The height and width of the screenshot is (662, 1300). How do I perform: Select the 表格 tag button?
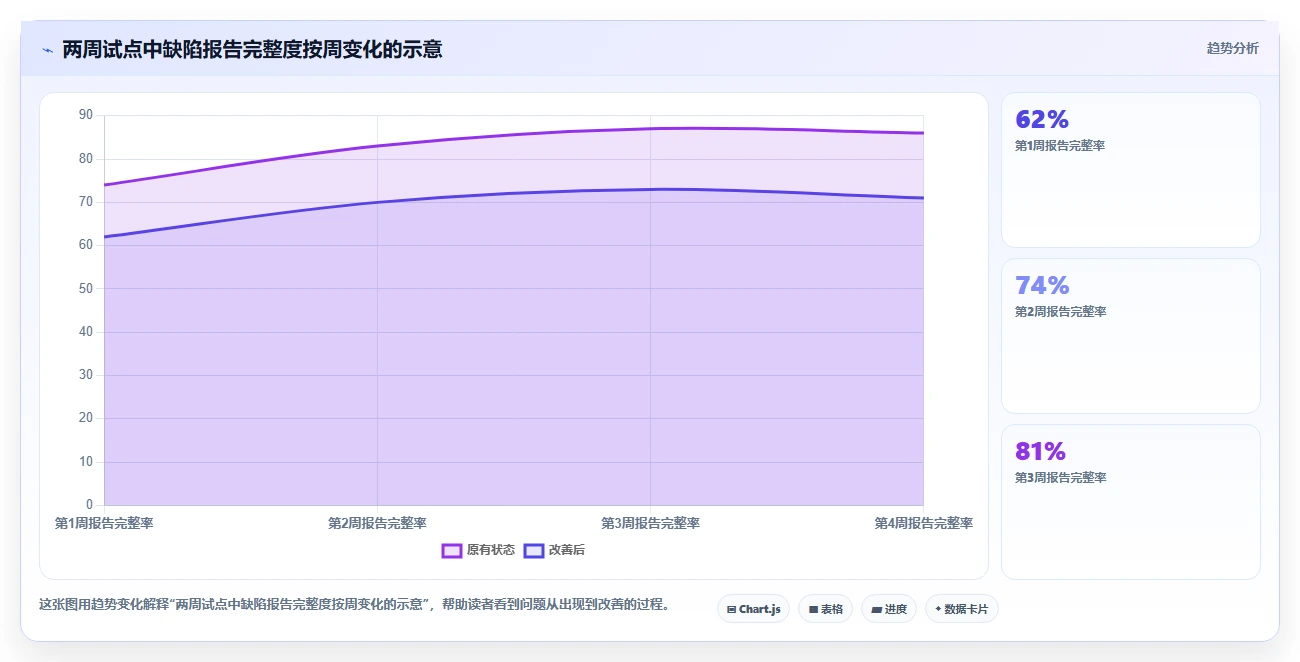tap(825, 609)
